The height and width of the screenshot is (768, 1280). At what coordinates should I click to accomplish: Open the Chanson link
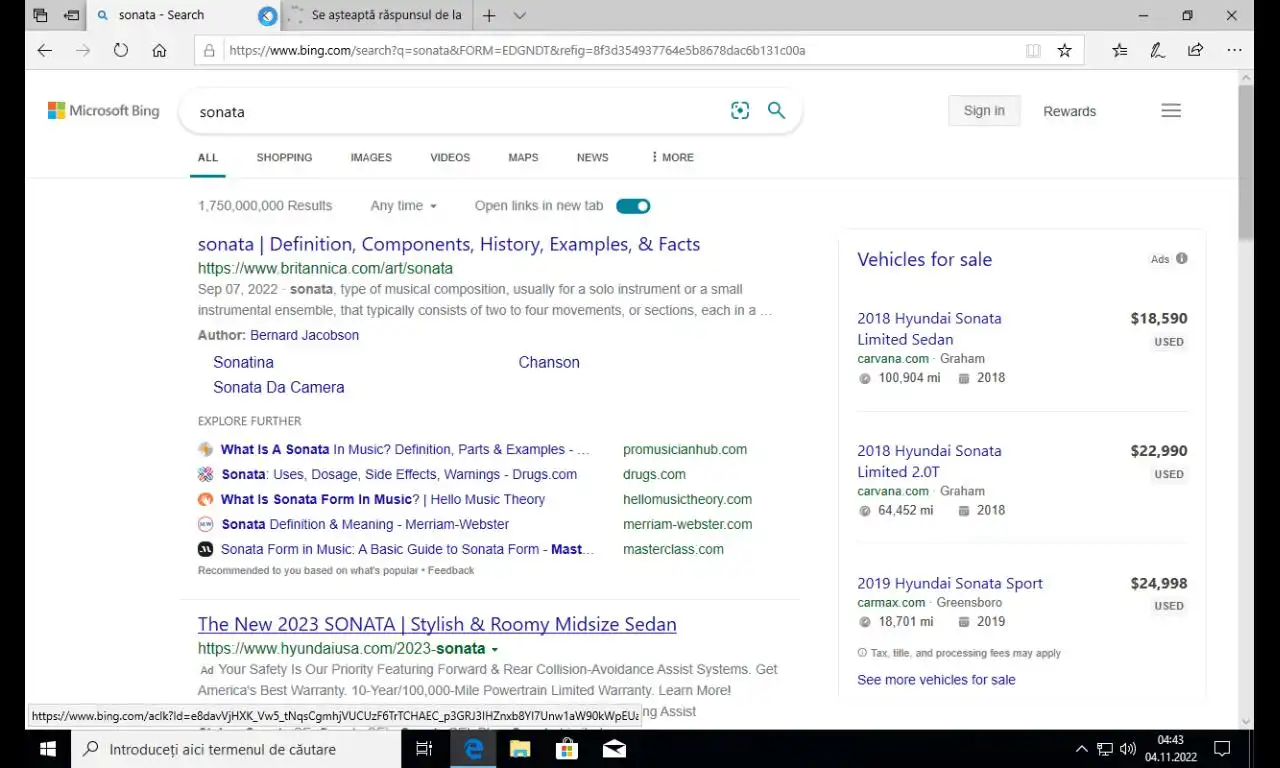[x=549, y=362]
